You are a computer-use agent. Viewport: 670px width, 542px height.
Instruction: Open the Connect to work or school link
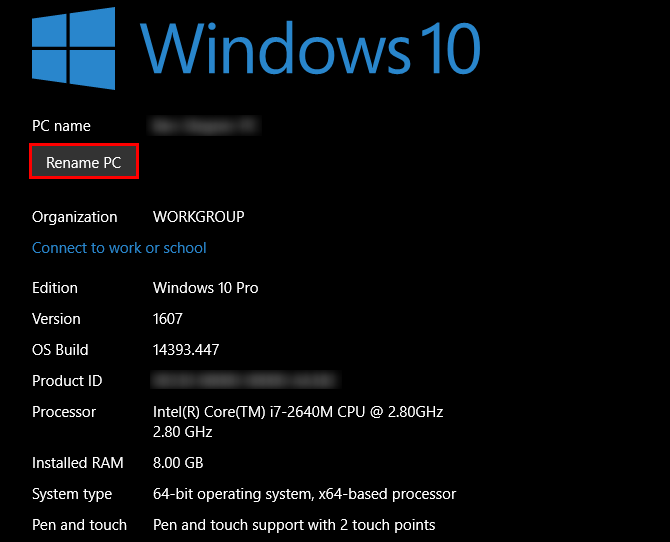click(x=119, y=248)
